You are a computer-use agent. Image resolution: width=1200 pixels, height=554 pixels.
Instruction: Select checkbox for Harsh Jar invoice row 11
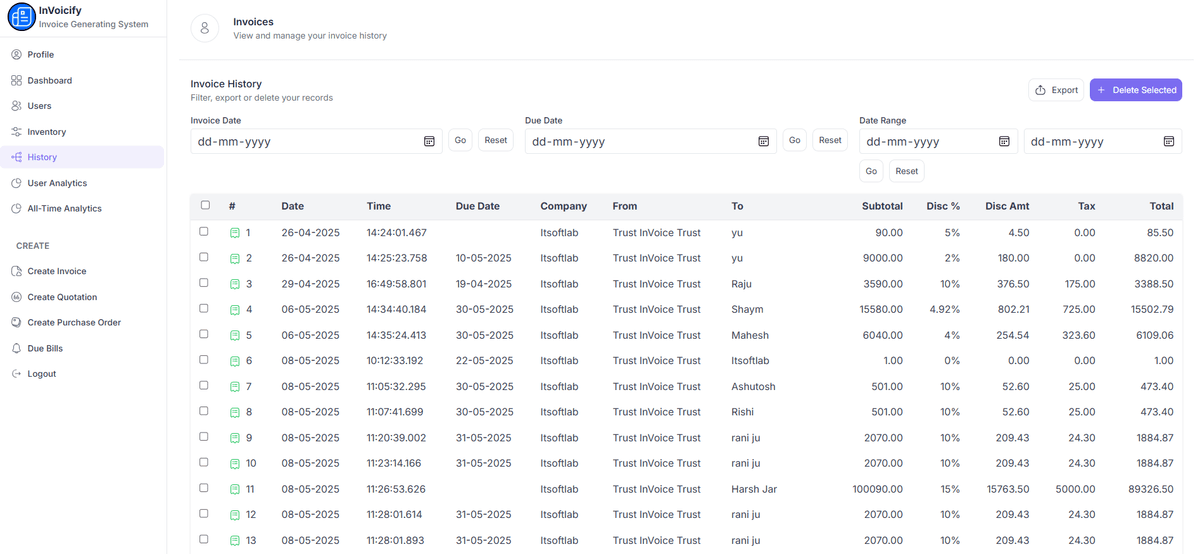click(204, 488)
